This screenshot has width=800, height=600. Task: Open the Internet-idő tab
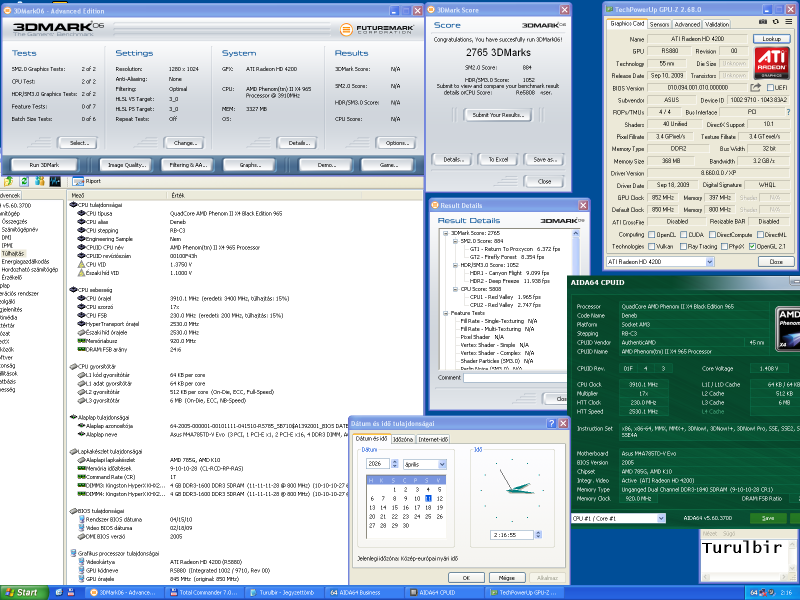click(x=434, y=439)
